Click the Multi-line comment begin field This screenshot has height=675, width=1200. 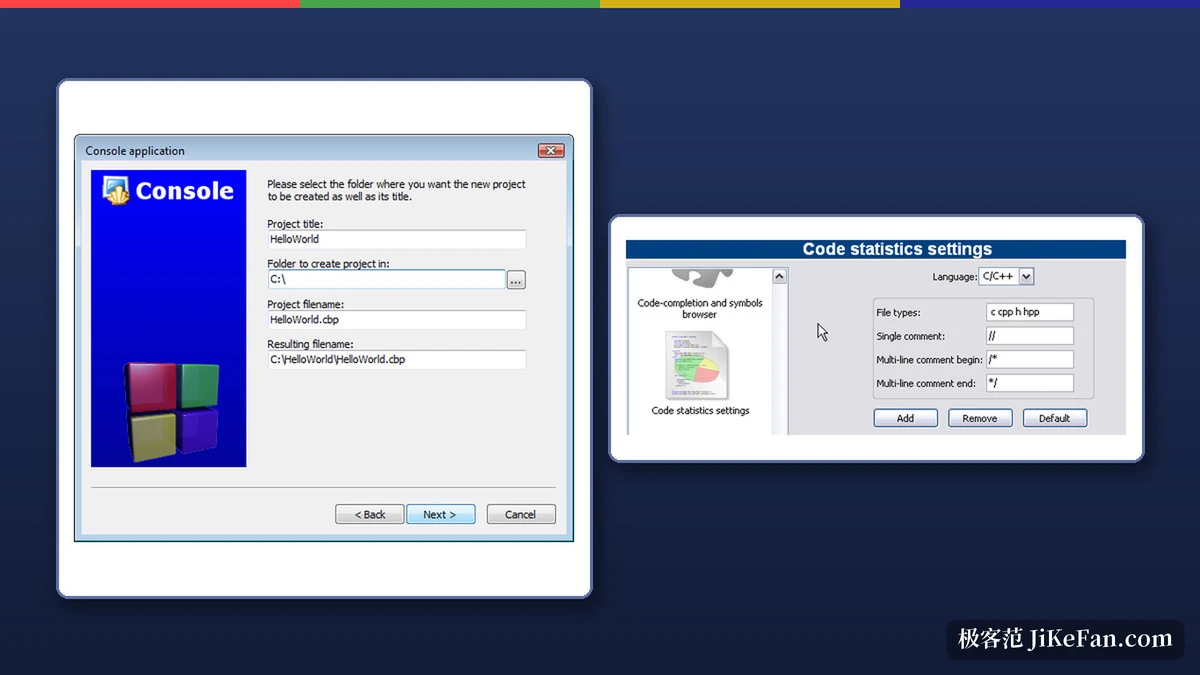[1030, 359]
